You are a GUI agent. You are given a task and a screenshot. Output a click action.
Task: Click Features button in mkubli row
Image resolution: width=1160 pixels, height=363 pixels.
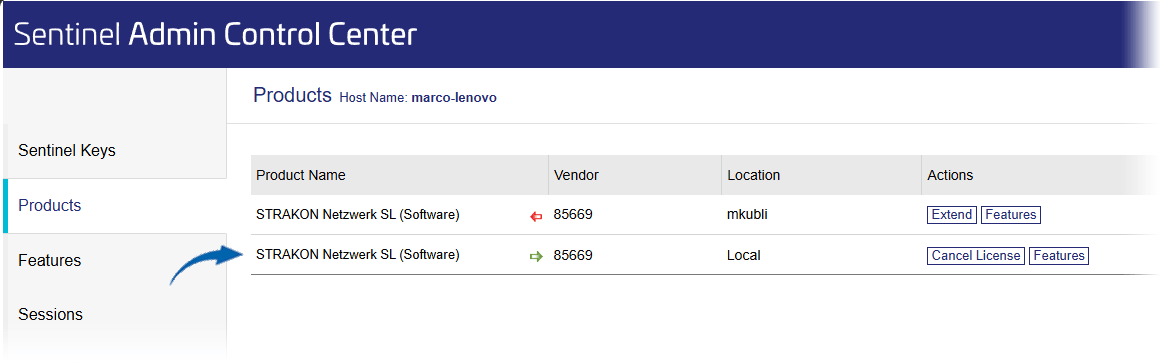coord(1011,215)
